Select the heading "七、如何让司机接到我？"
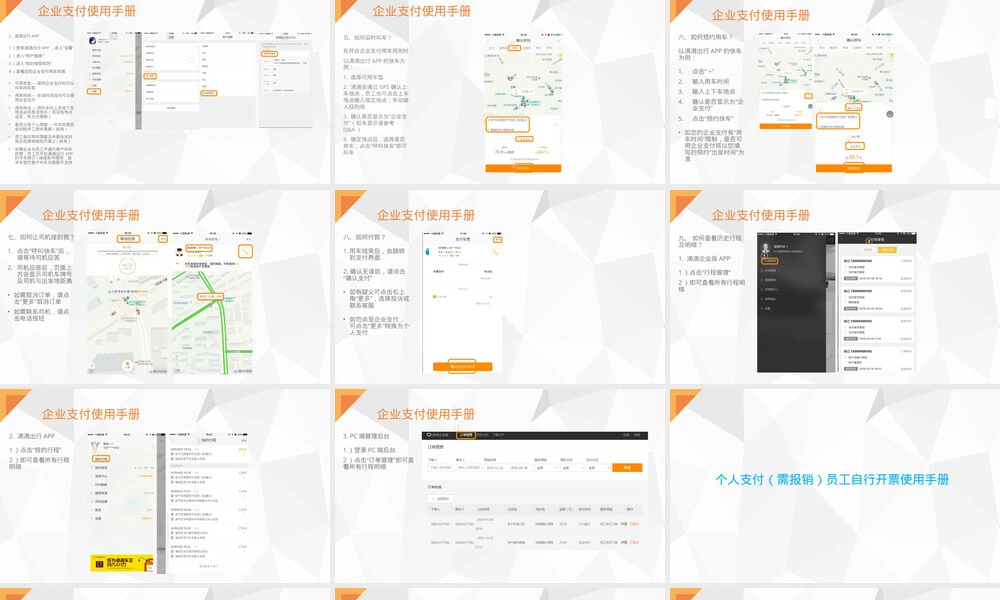Image resolution: width=1000 pixels, height=600 pixels. (x=41, y=237)
